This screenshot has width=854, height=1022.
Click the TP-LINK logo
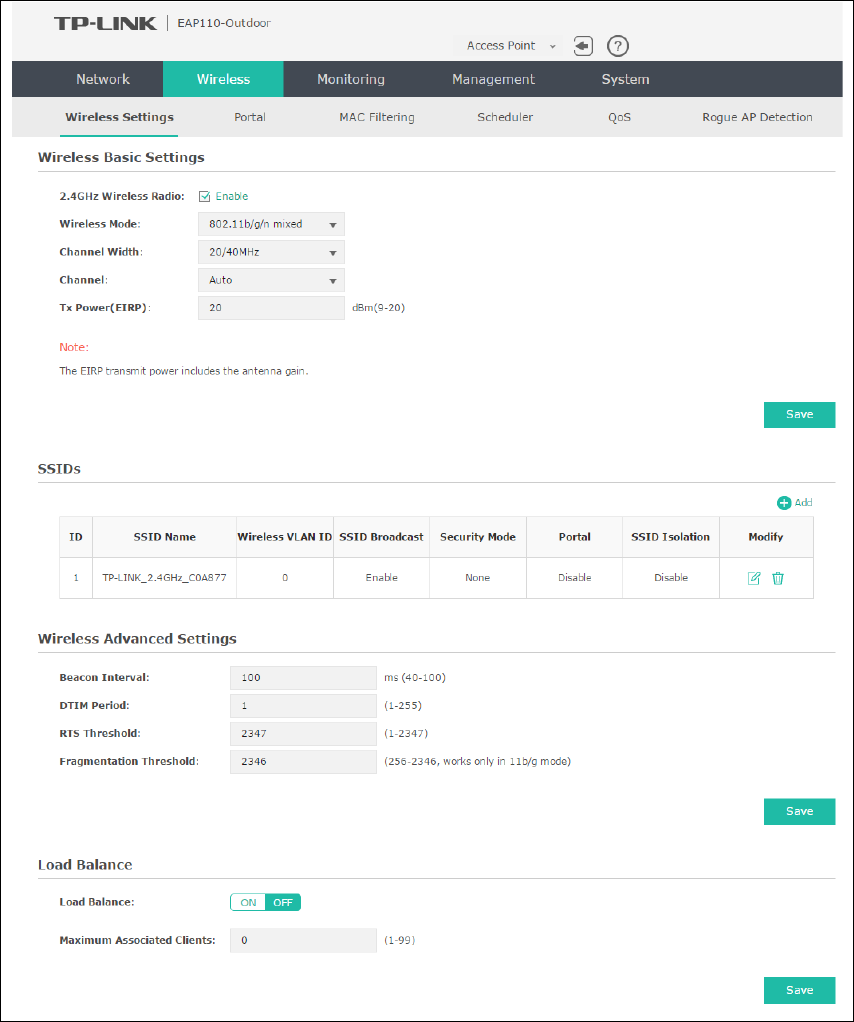(x=105, y=23)
